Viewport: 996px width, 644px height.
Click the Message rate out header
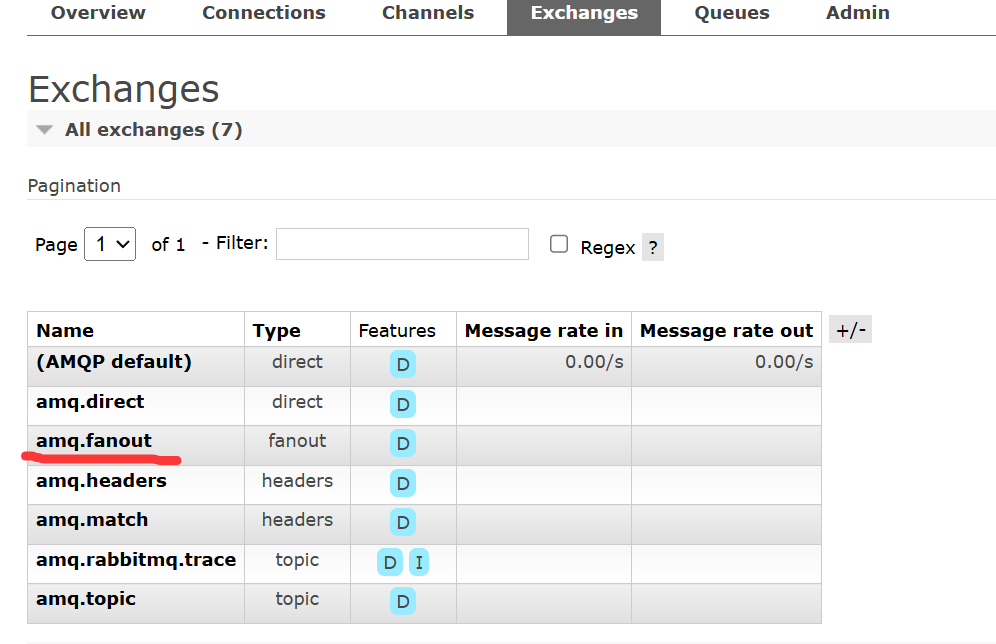point(726,331)
